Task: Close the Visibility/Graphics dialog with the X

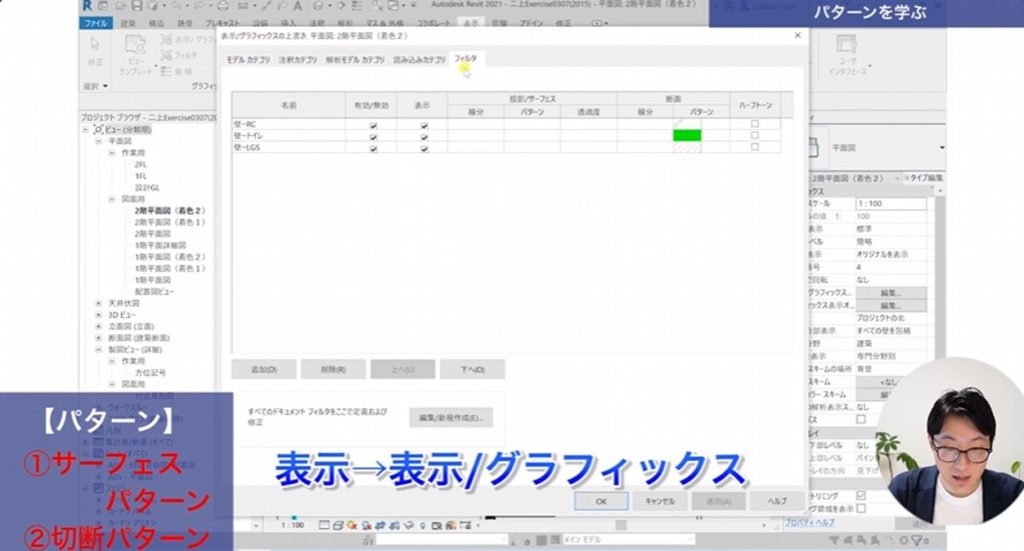Action: coord(797,35)
